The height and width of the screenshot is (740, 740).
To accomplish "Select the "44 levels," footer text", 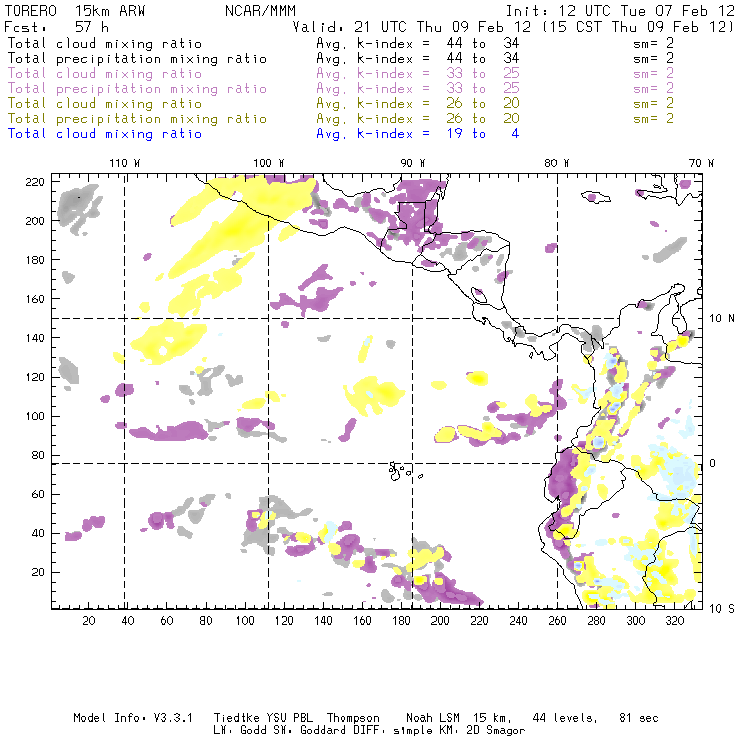I will pos(565,718).
